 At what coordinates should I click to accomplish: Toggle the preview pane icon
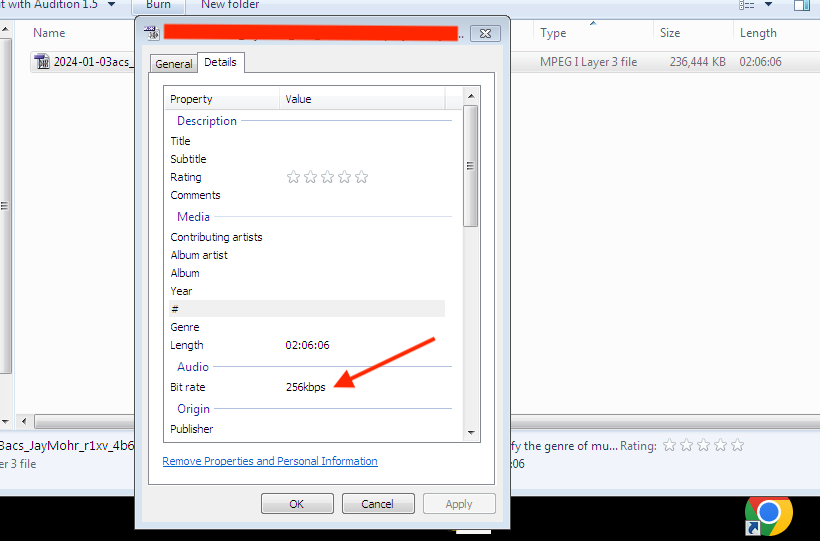(802, 5)
